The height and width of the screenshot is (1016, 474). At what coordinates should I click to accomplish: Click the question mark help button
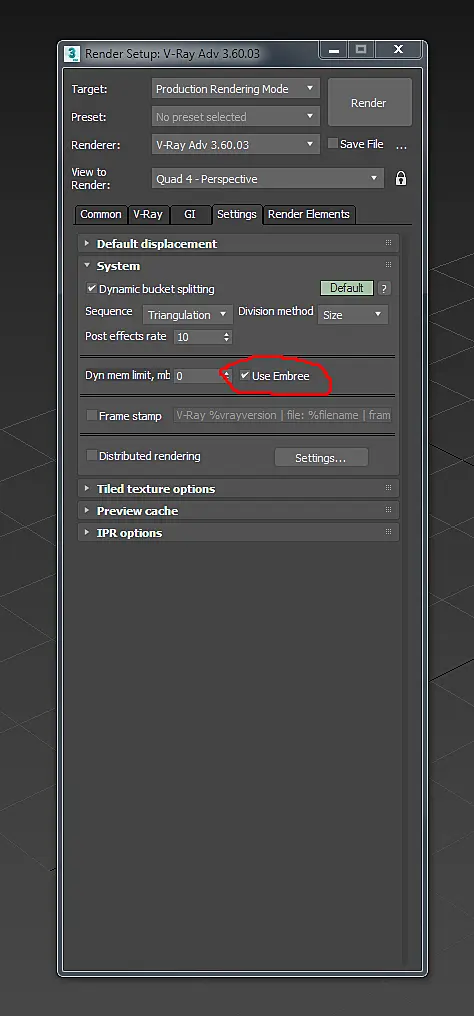[x=384, y=288]
